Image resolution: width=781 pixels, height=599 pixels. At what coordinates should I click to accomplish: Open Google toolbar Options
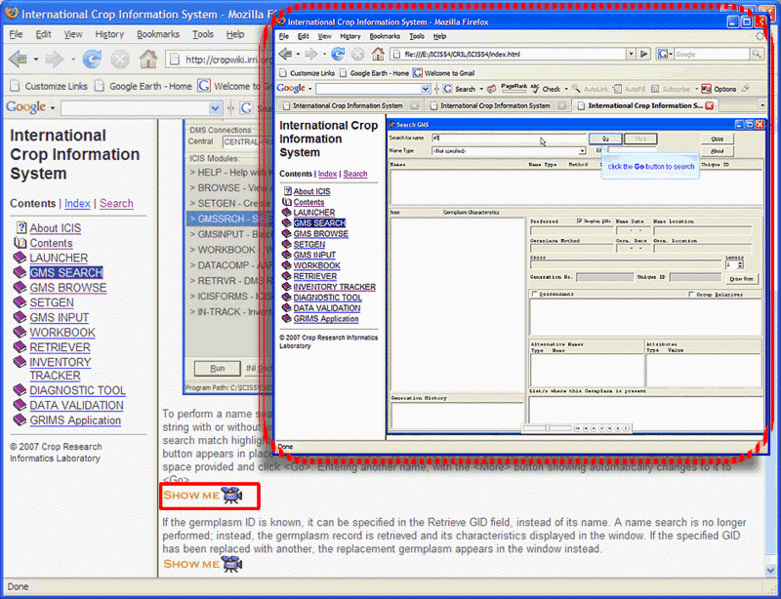click(719, 89)
